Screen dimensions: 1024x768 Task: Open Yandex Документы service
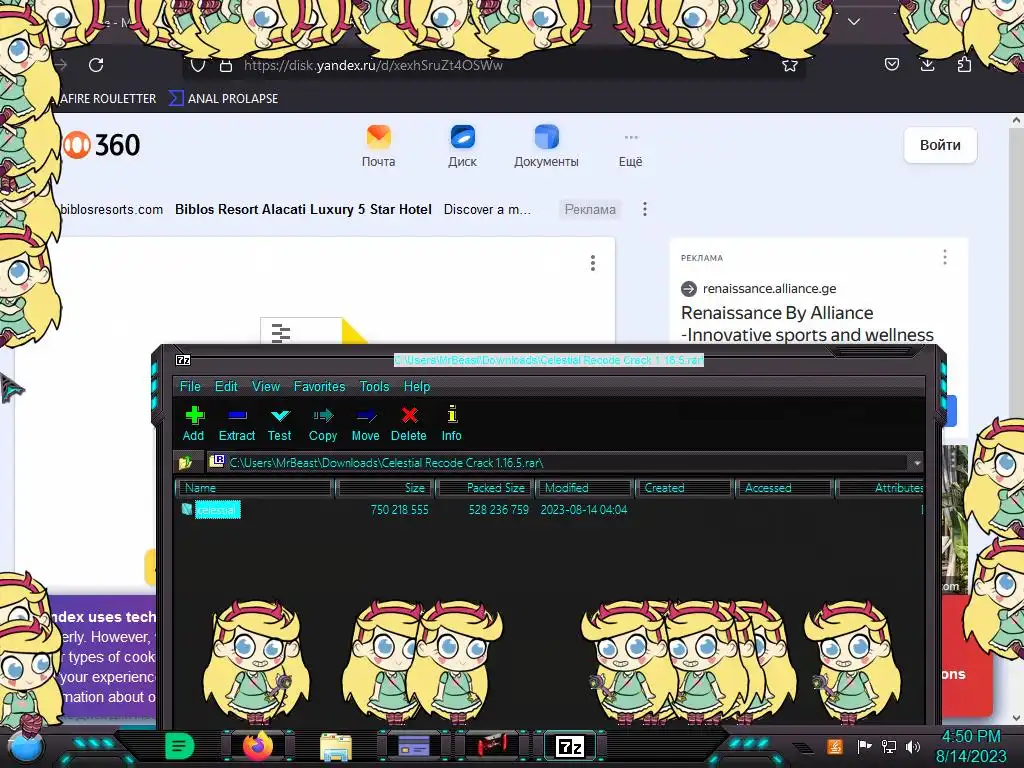pos(546,146)
